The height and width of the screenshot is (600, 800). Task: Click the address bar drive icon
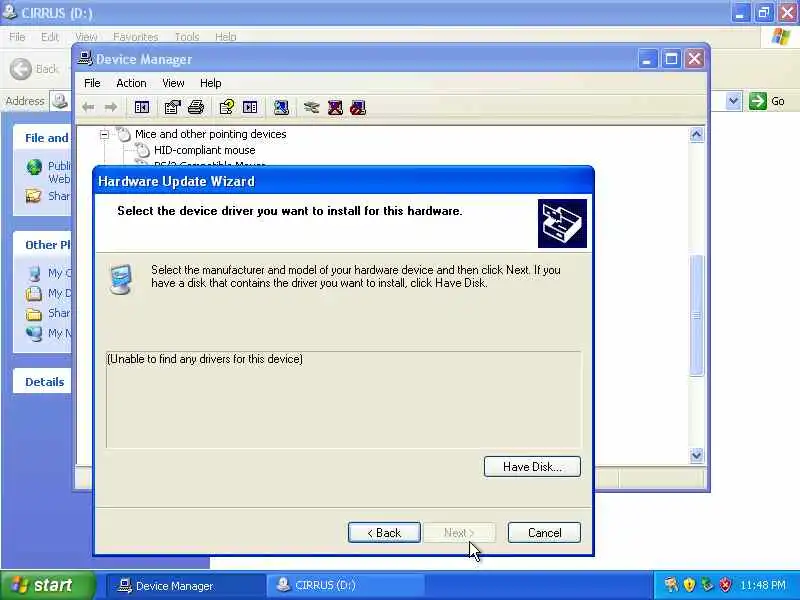click(60, 101)
